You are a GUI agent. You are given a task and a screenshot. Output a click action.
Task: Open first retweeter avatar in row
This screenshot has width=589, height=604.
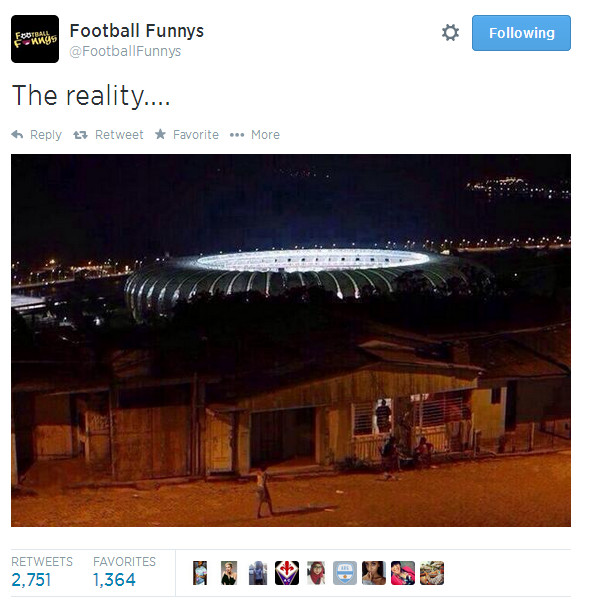point(200,573)
